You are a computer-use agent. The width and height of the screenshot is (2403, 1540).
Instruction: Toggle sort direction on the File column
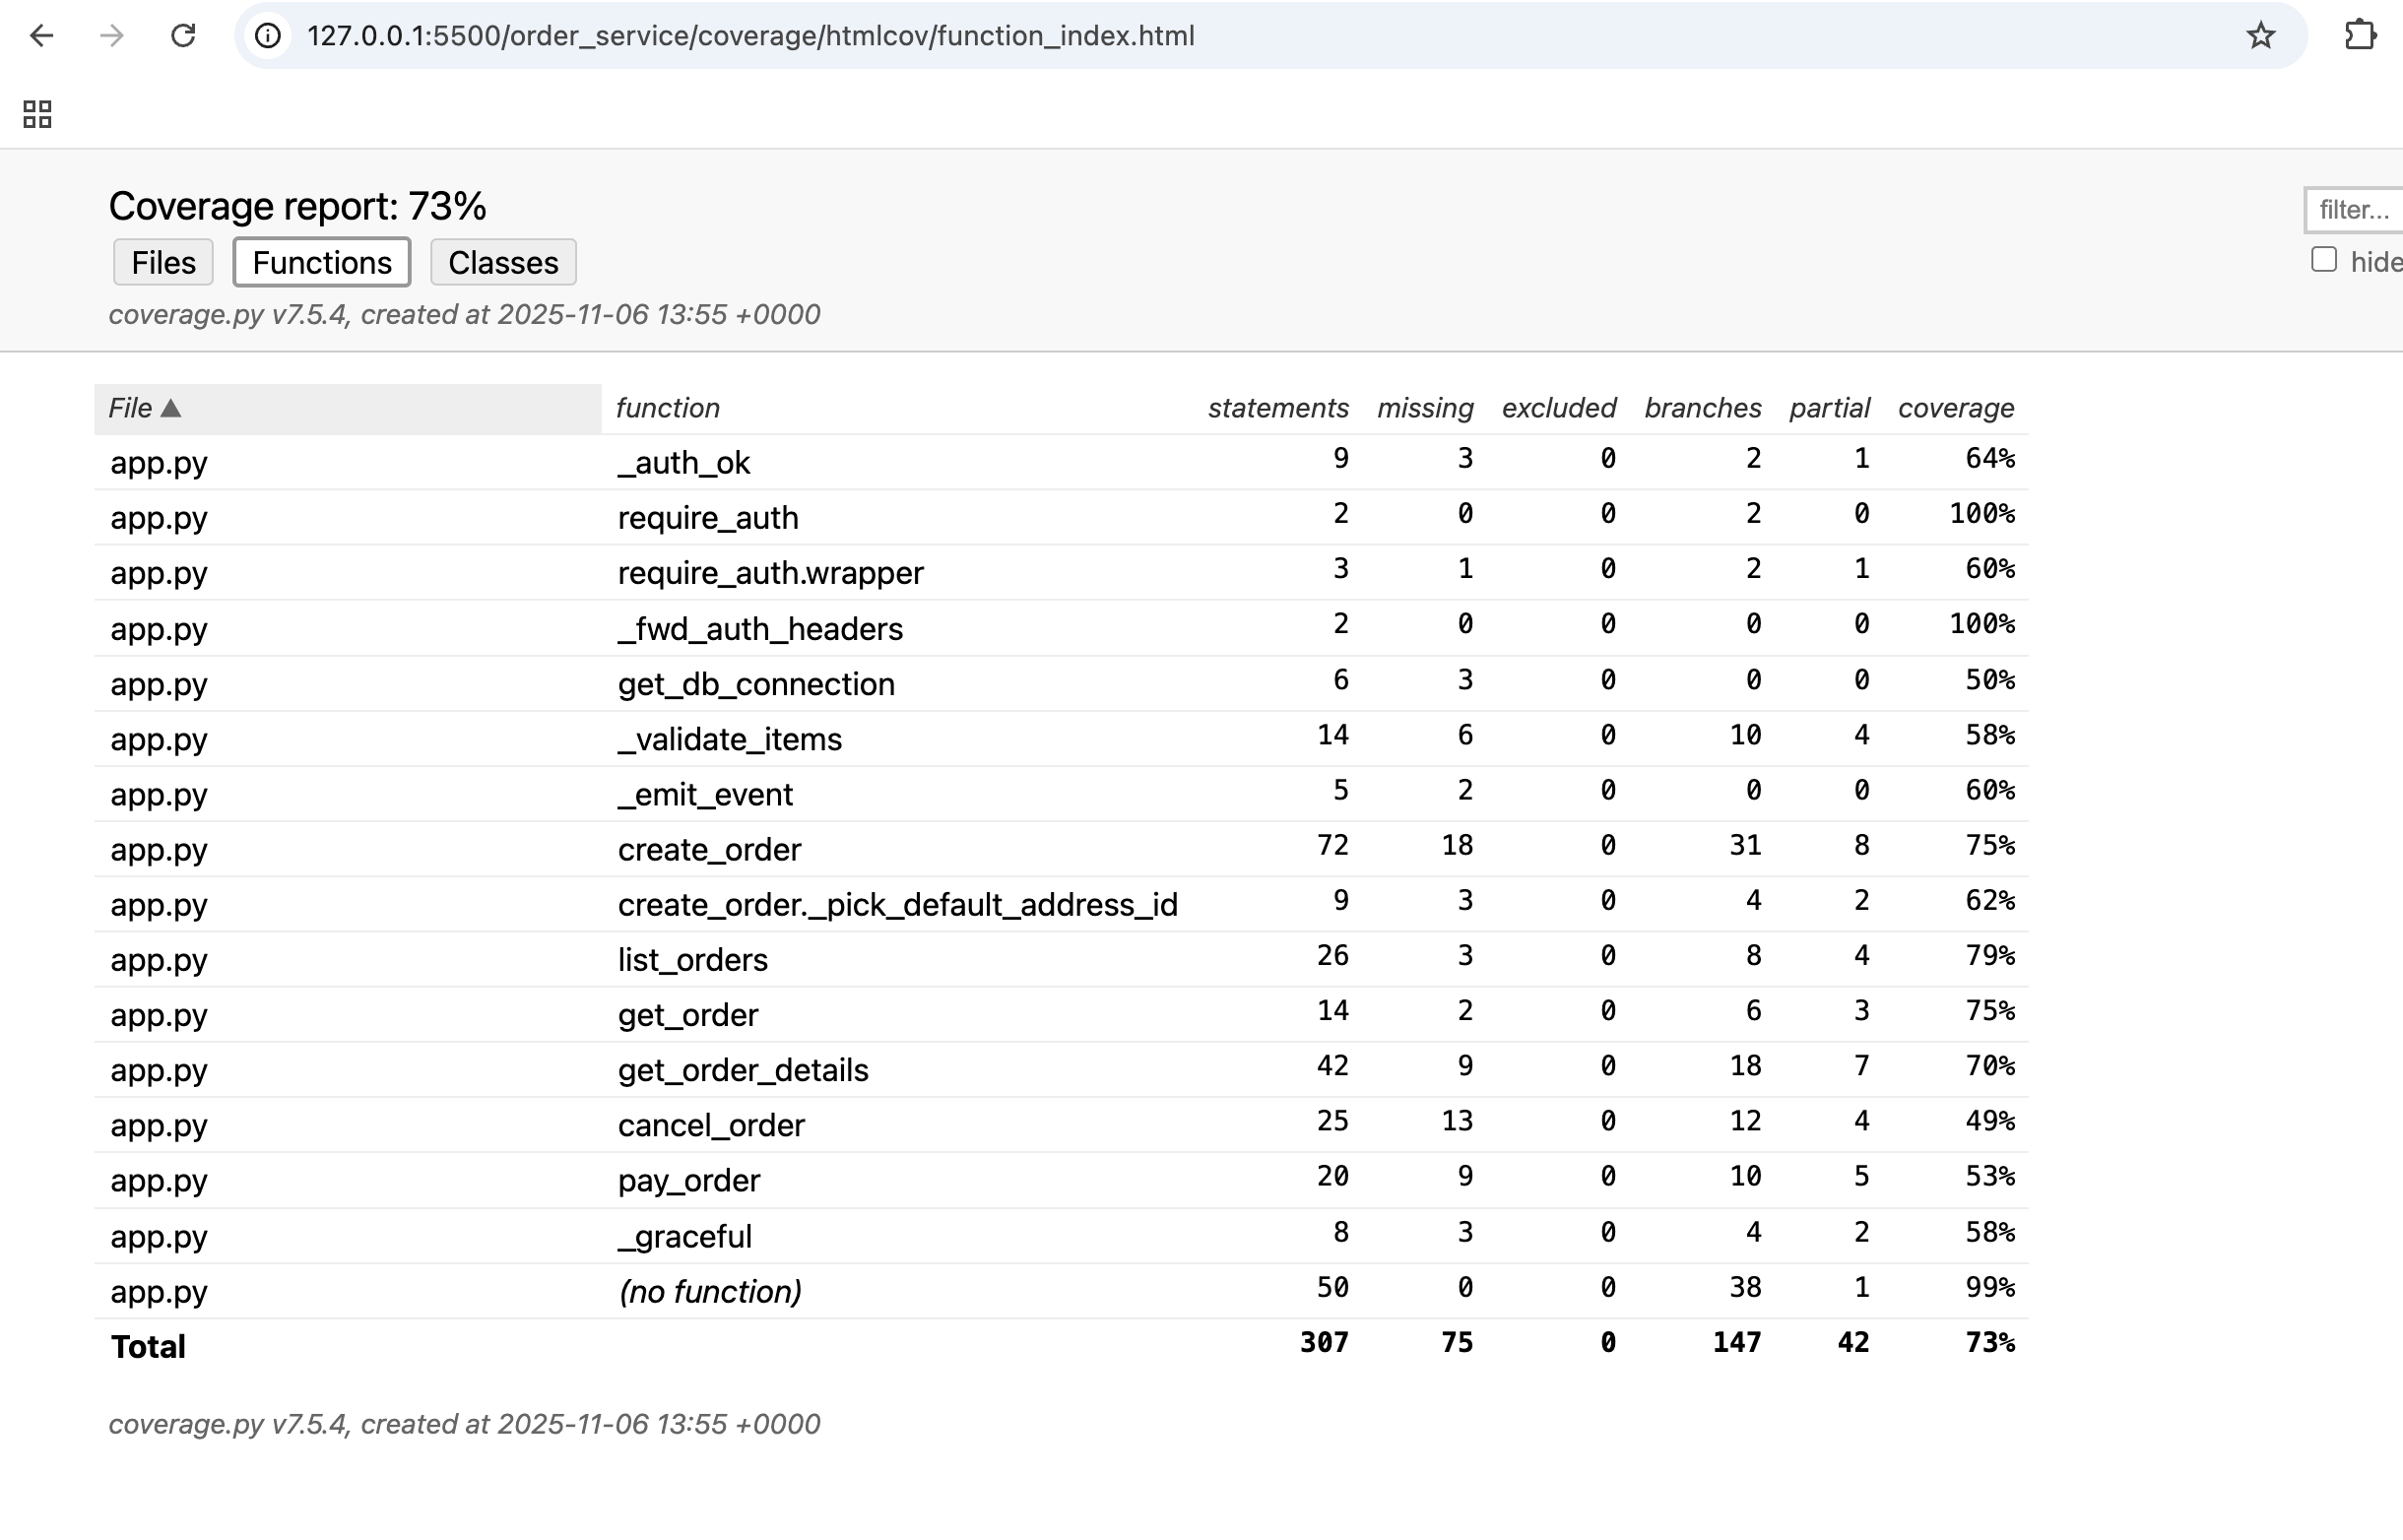pos(145,408)
